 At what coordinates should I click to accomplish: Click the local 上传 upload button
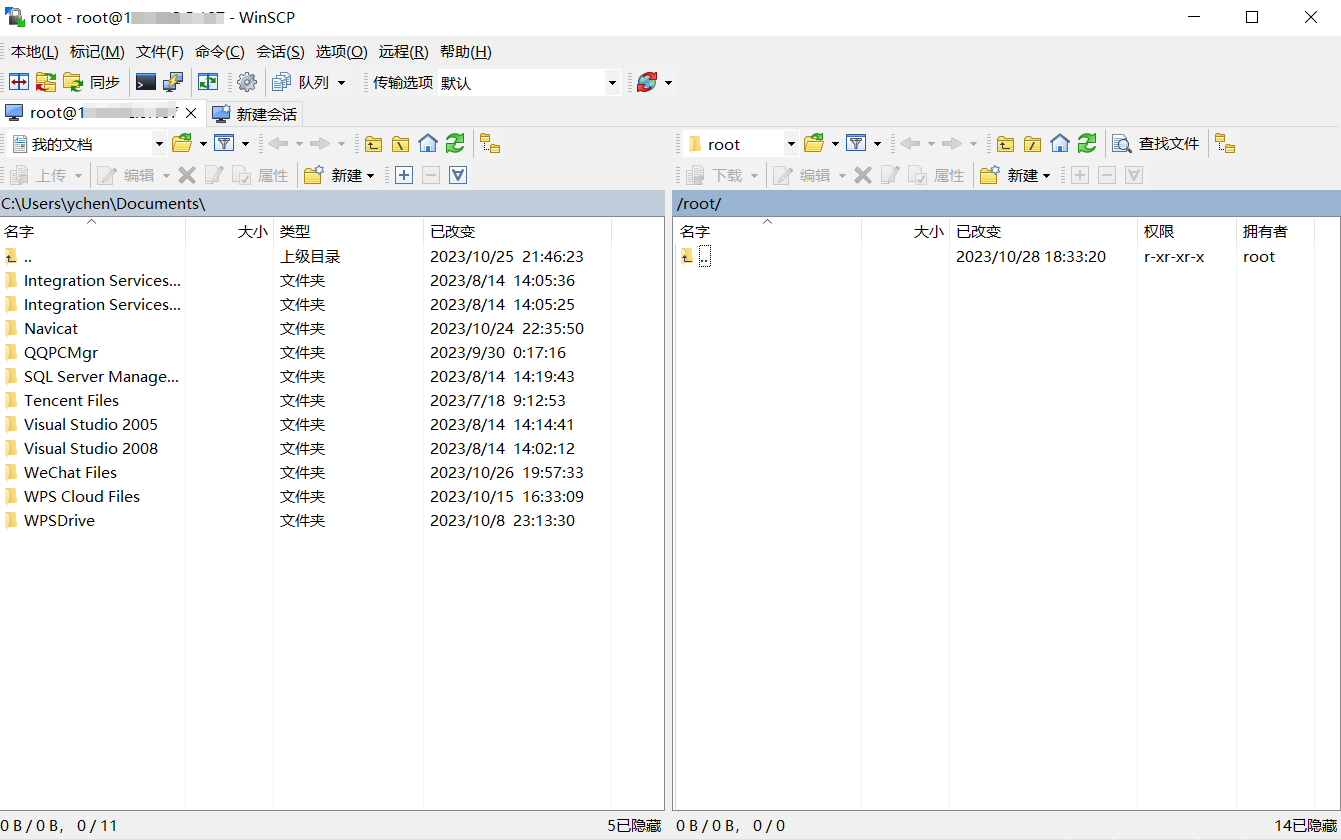click(40, 175)
